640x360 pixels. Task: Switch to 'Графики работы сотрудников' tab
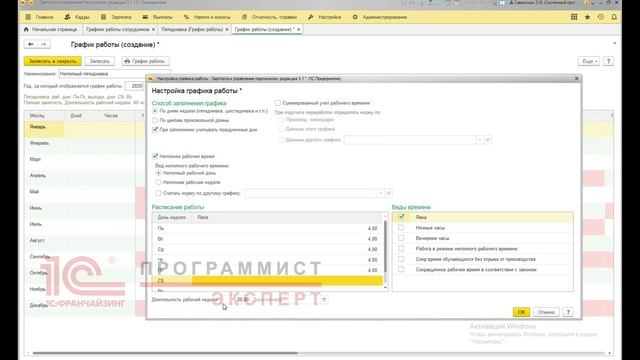pos(118,29)
